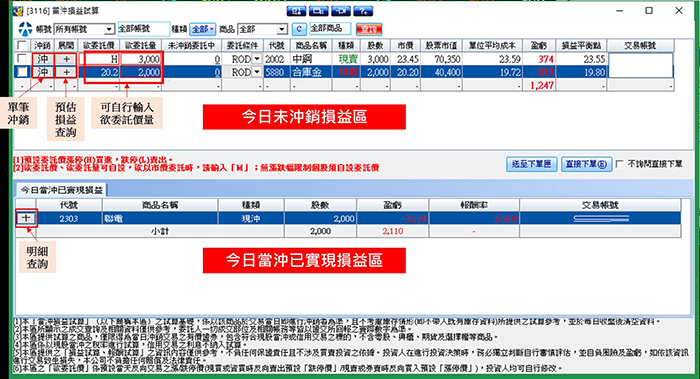Screen dimensions: 700x379
Task: Click the blue C clear button beside 商品
Action: (299, 29)
